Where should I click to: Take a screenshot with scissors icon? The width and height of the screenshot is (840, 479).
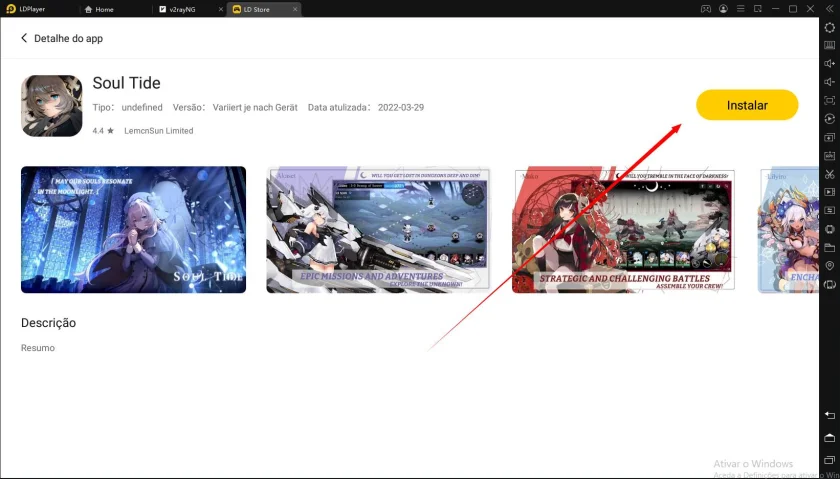click(x=829, y=174)
